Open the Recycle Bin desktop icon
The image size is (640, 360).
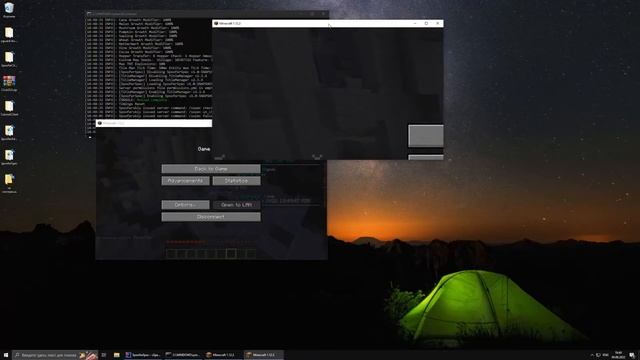pos(9,10)
